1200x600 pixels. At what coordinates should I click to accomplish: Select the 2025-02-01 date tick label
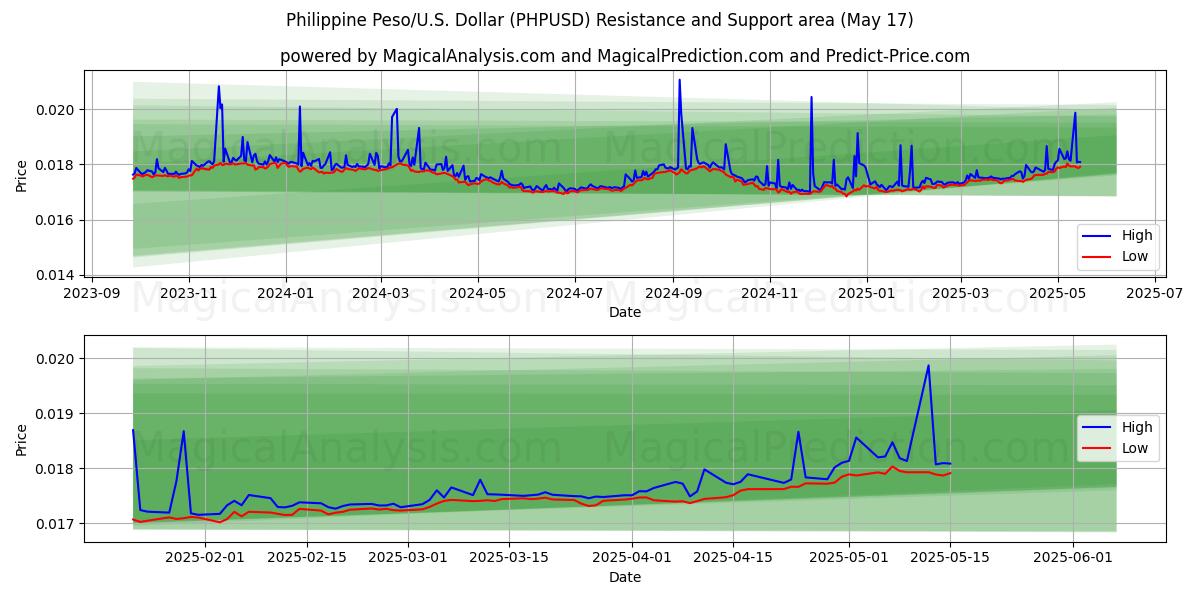[x=205, y=558]
